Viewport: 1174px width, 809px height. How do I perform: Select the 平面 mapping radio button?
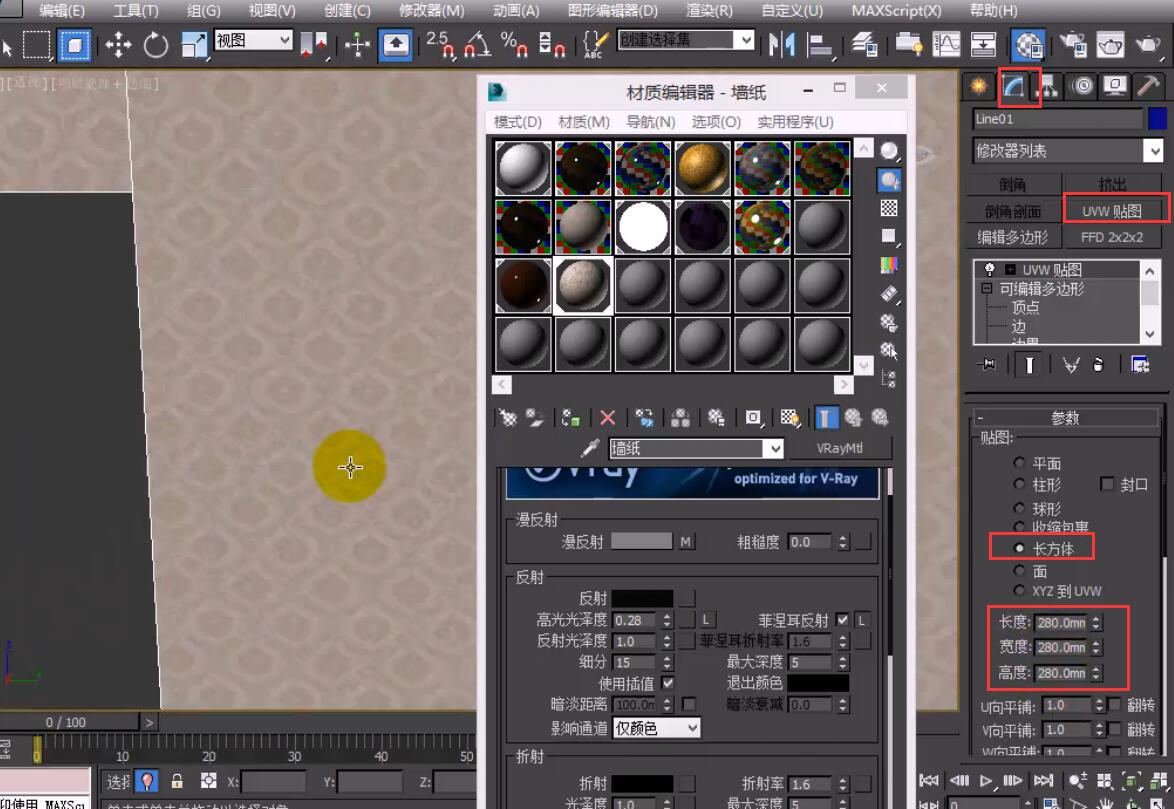pos(1019,463)
